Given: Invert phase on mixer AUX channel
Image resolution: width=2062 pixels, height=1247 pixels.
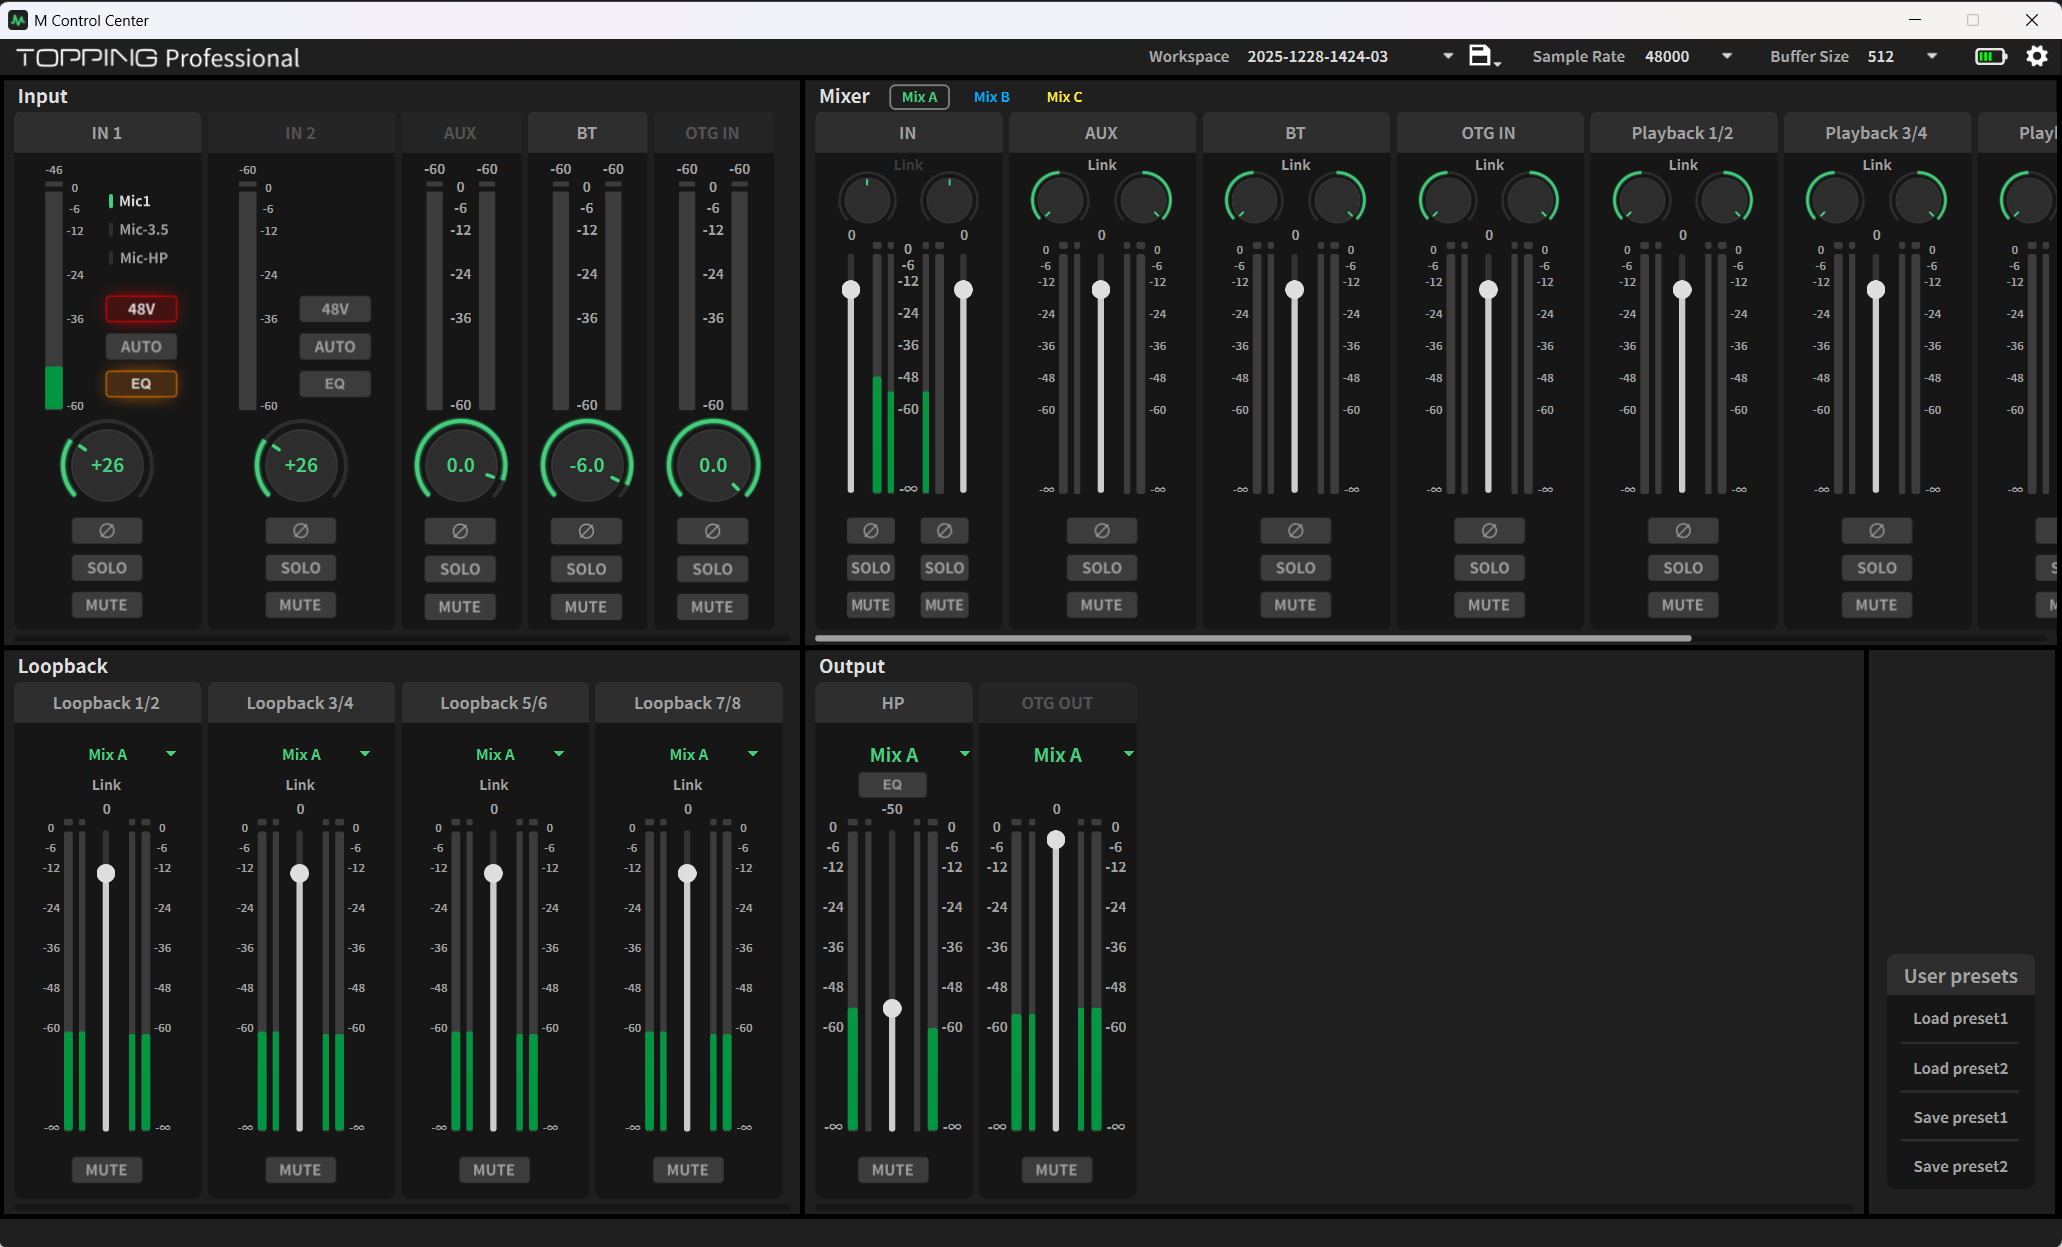Looking at the screenshot, I should tap(1101, 531).
